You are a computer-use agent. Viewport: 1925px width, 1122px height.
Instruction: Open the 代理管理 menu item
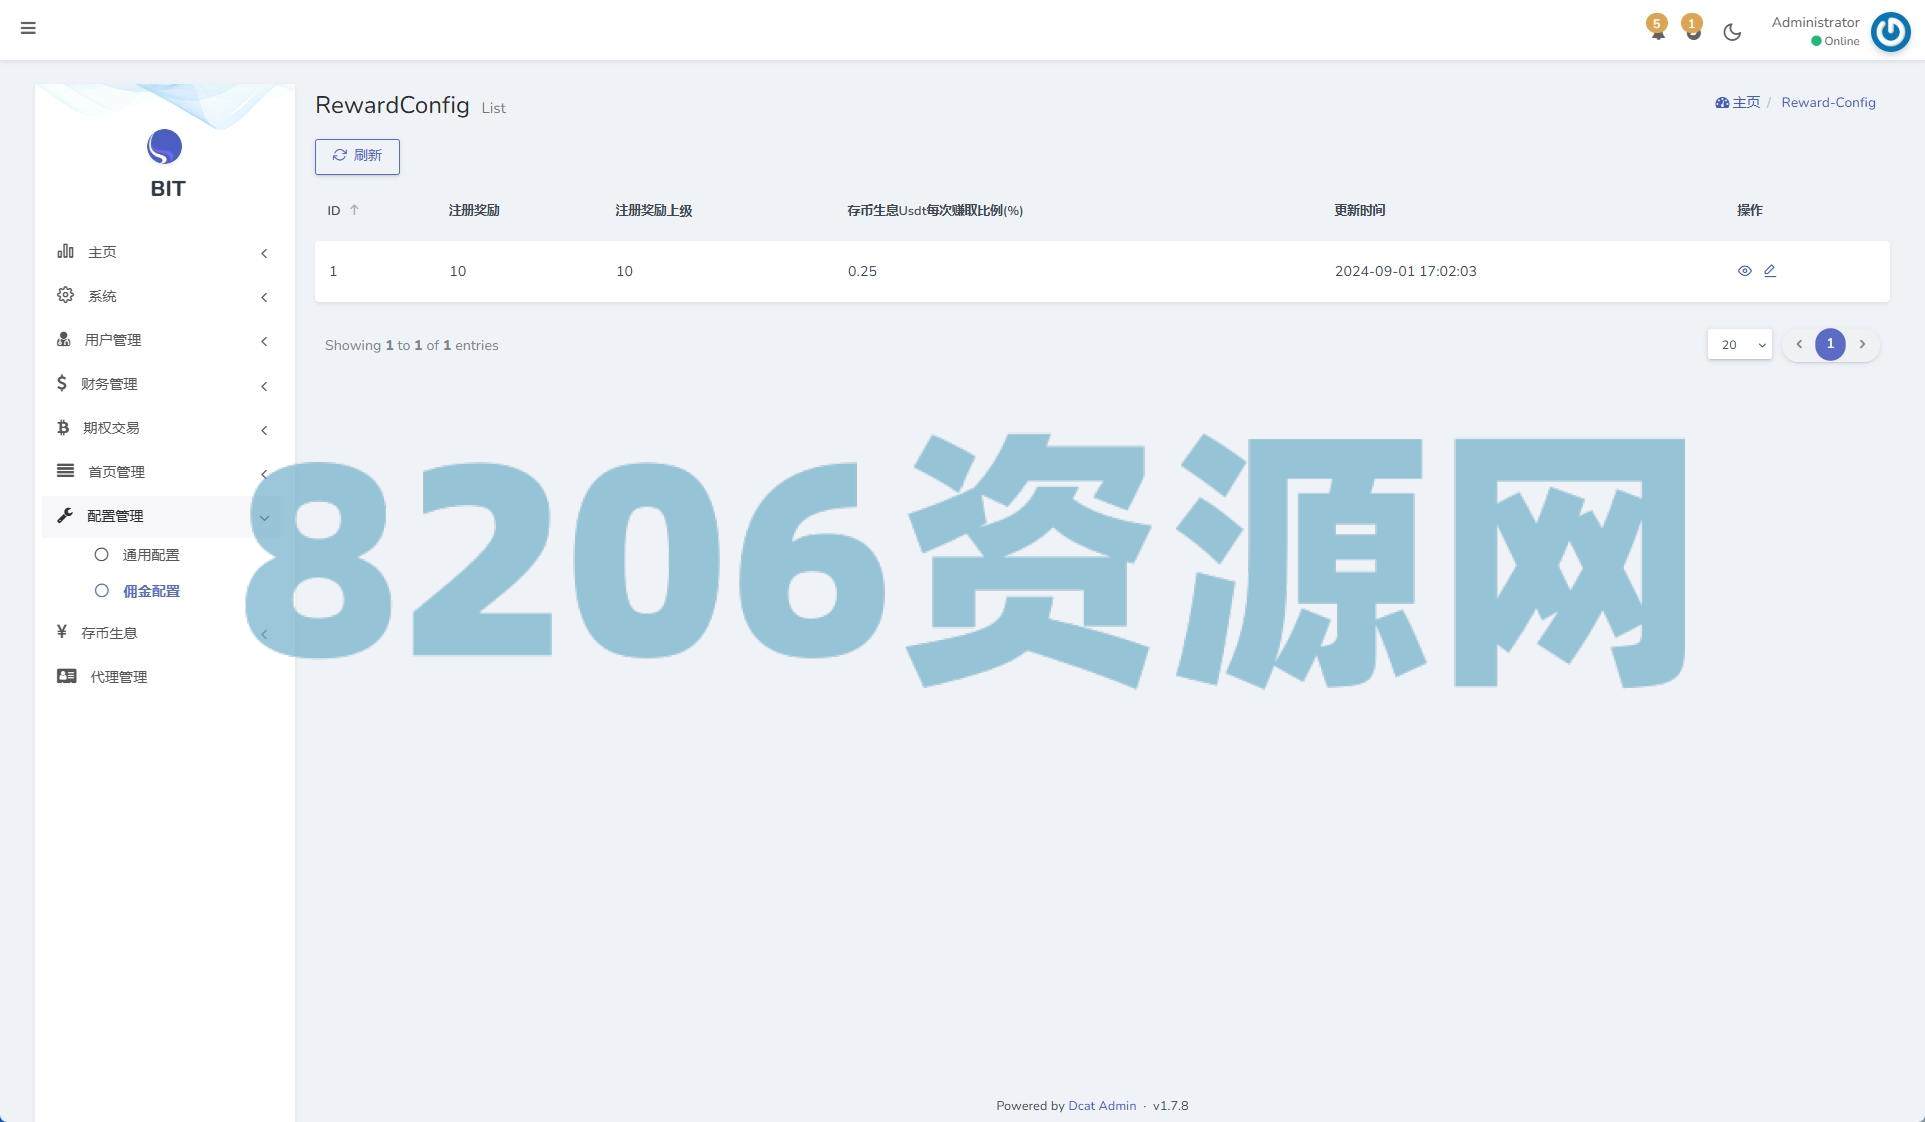[118, 677]
